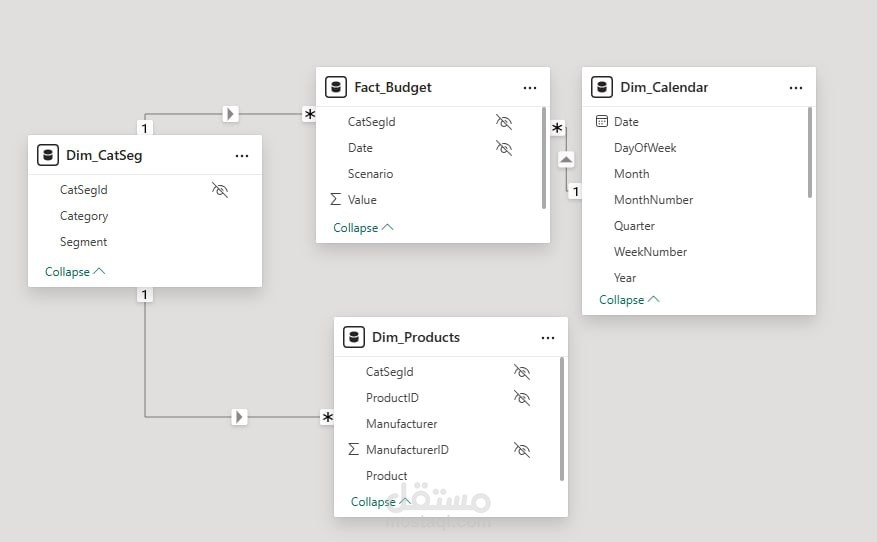Toggle hidden eye icon for CatSegId in Dim_CatSeg
877x542 pixels.
coord(220,189)
